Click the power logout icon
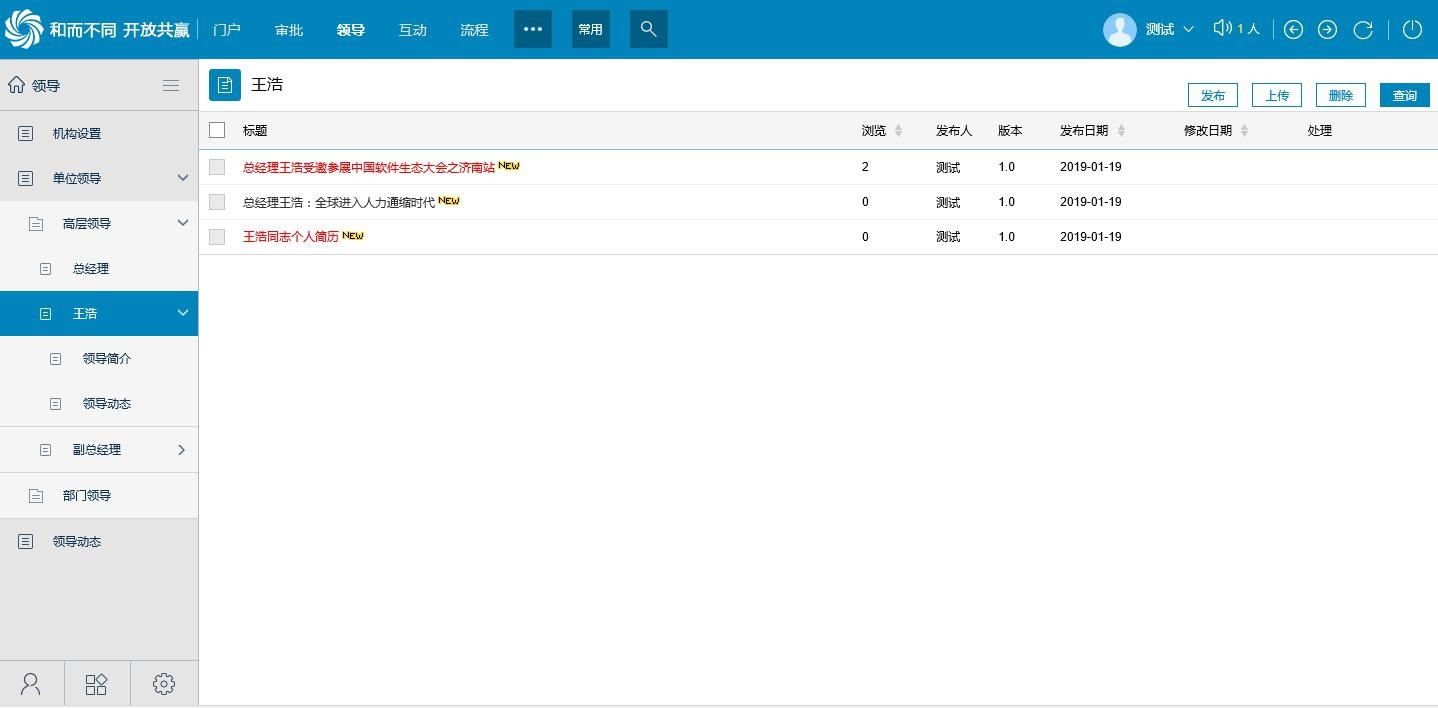The height and width of the screenshot is (708, 1438). [1412, 29]
